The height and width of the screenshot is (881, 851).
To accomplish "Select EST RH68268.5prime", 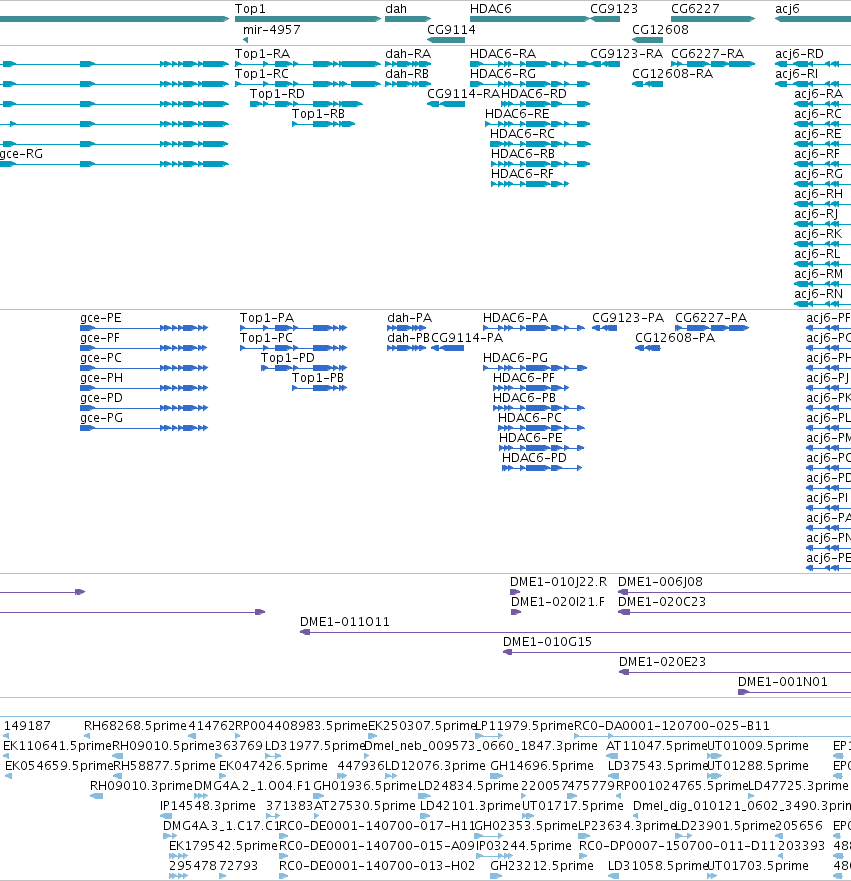I will point(87,735).
